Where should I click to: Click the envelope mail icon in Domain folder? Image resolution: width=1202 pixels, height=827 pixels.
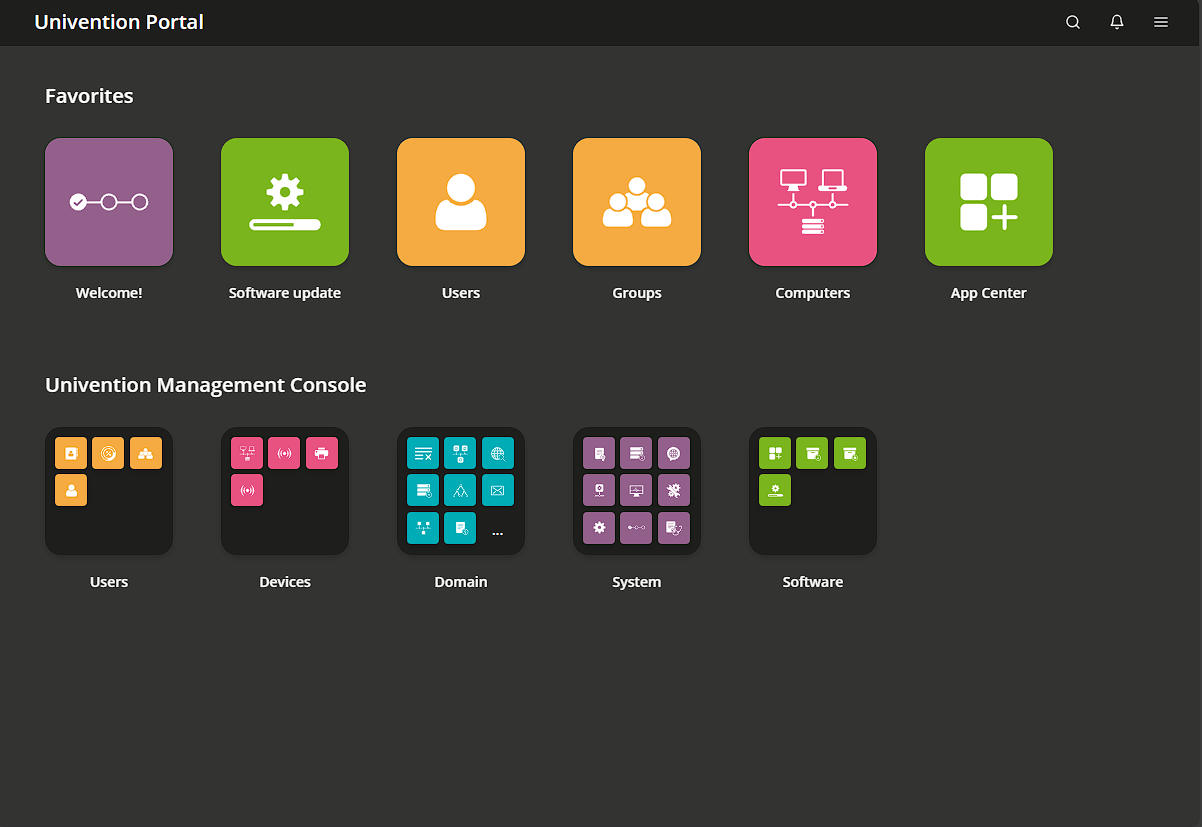498,490
